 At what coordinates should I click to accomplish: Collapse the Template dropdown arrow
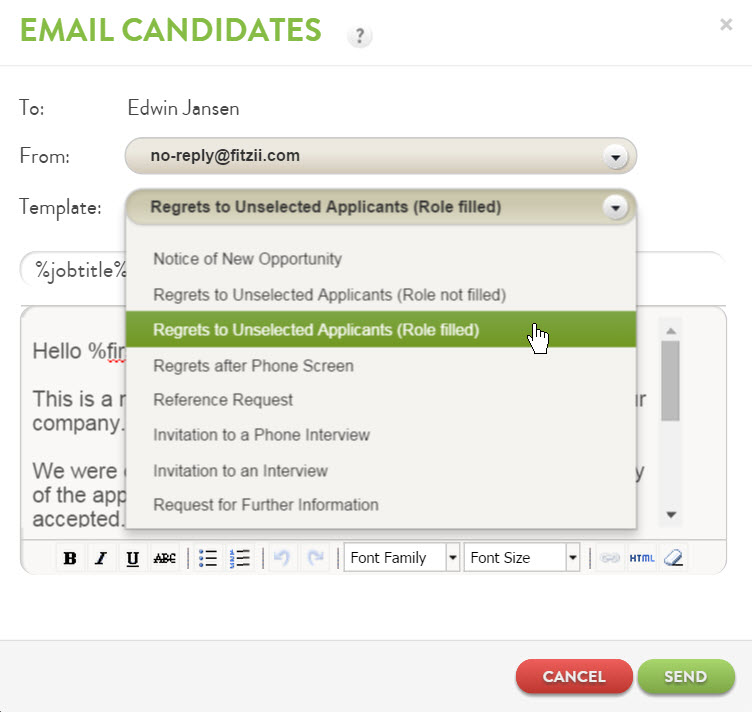[616, 208]
